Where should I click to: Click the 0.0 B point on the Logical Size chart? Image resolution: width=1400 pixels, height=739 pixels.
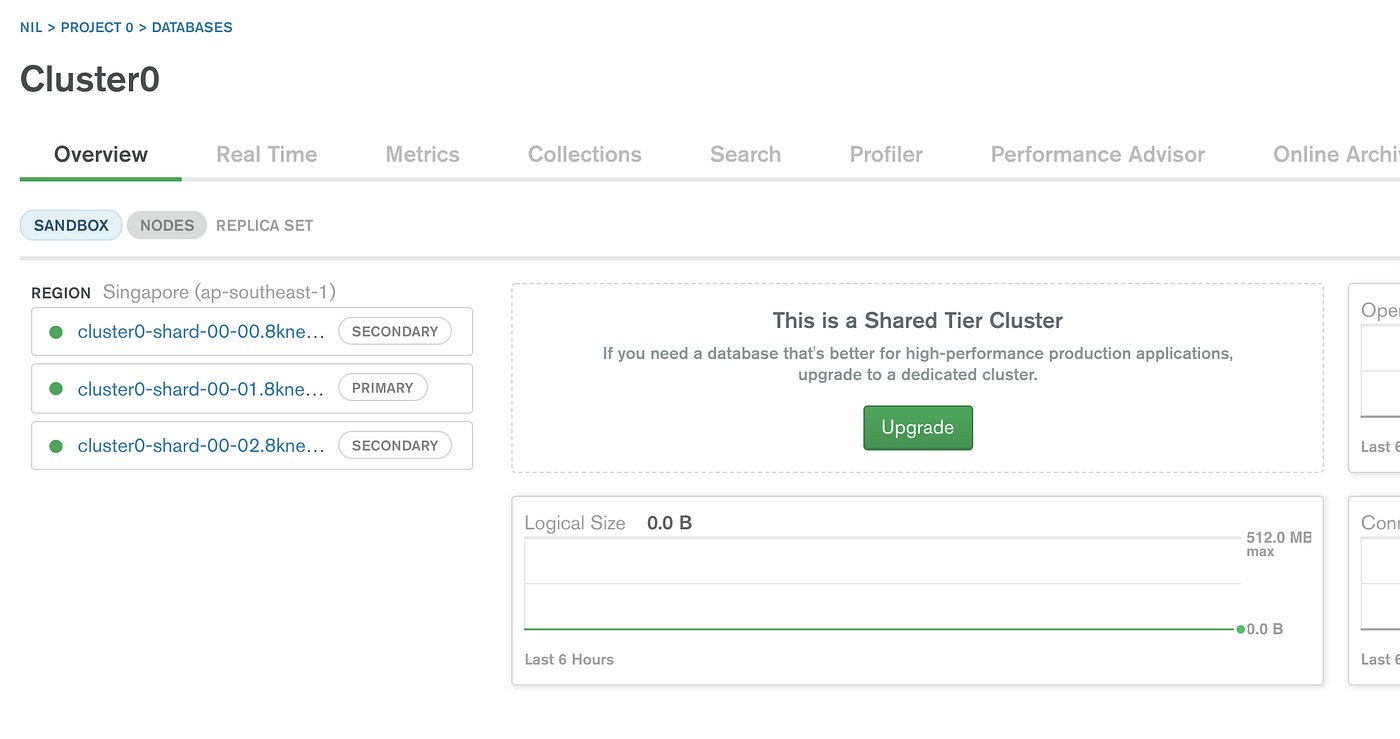[1239, 629]
